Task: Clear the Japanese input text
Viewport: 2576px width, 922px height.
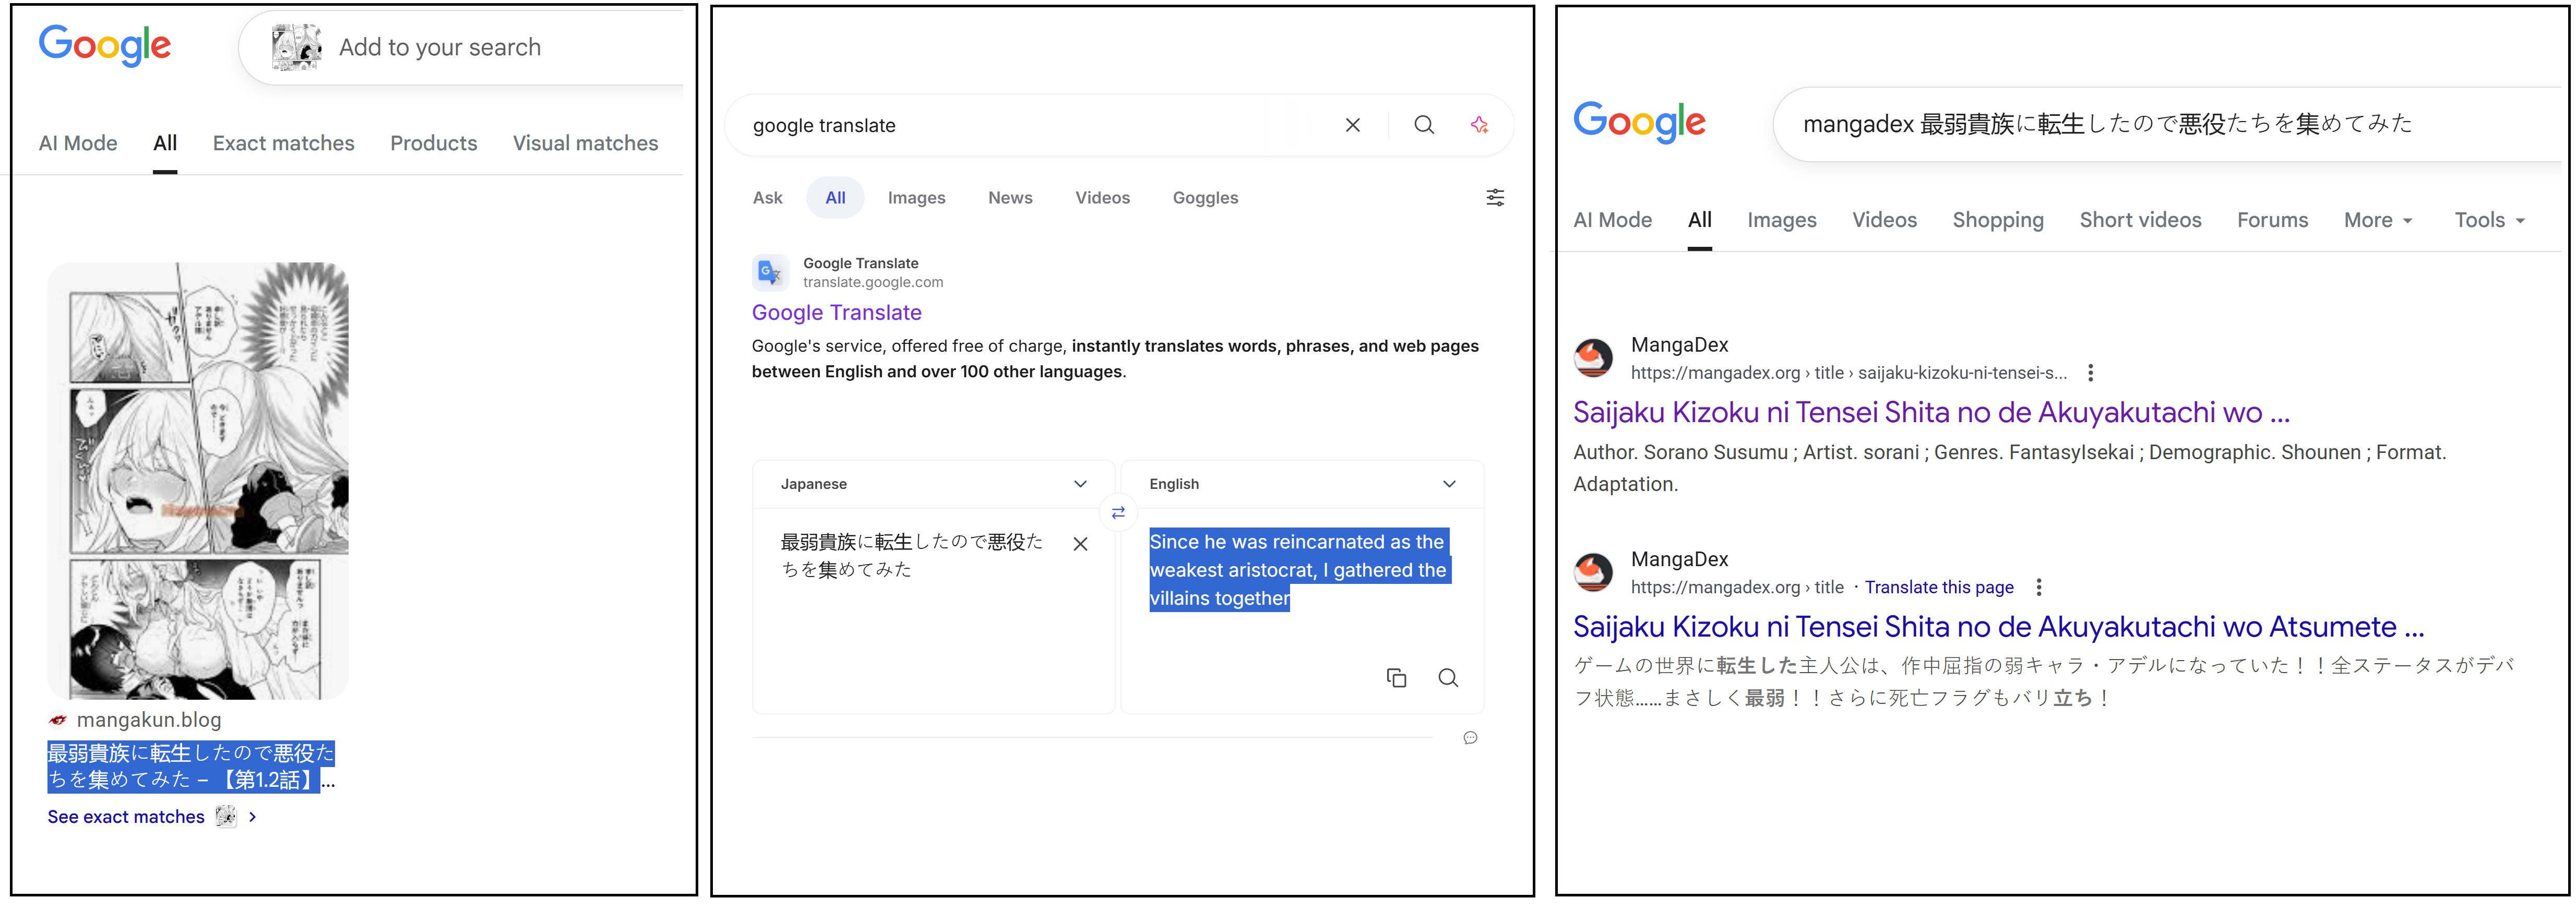Action: [x=1080, y=544]
